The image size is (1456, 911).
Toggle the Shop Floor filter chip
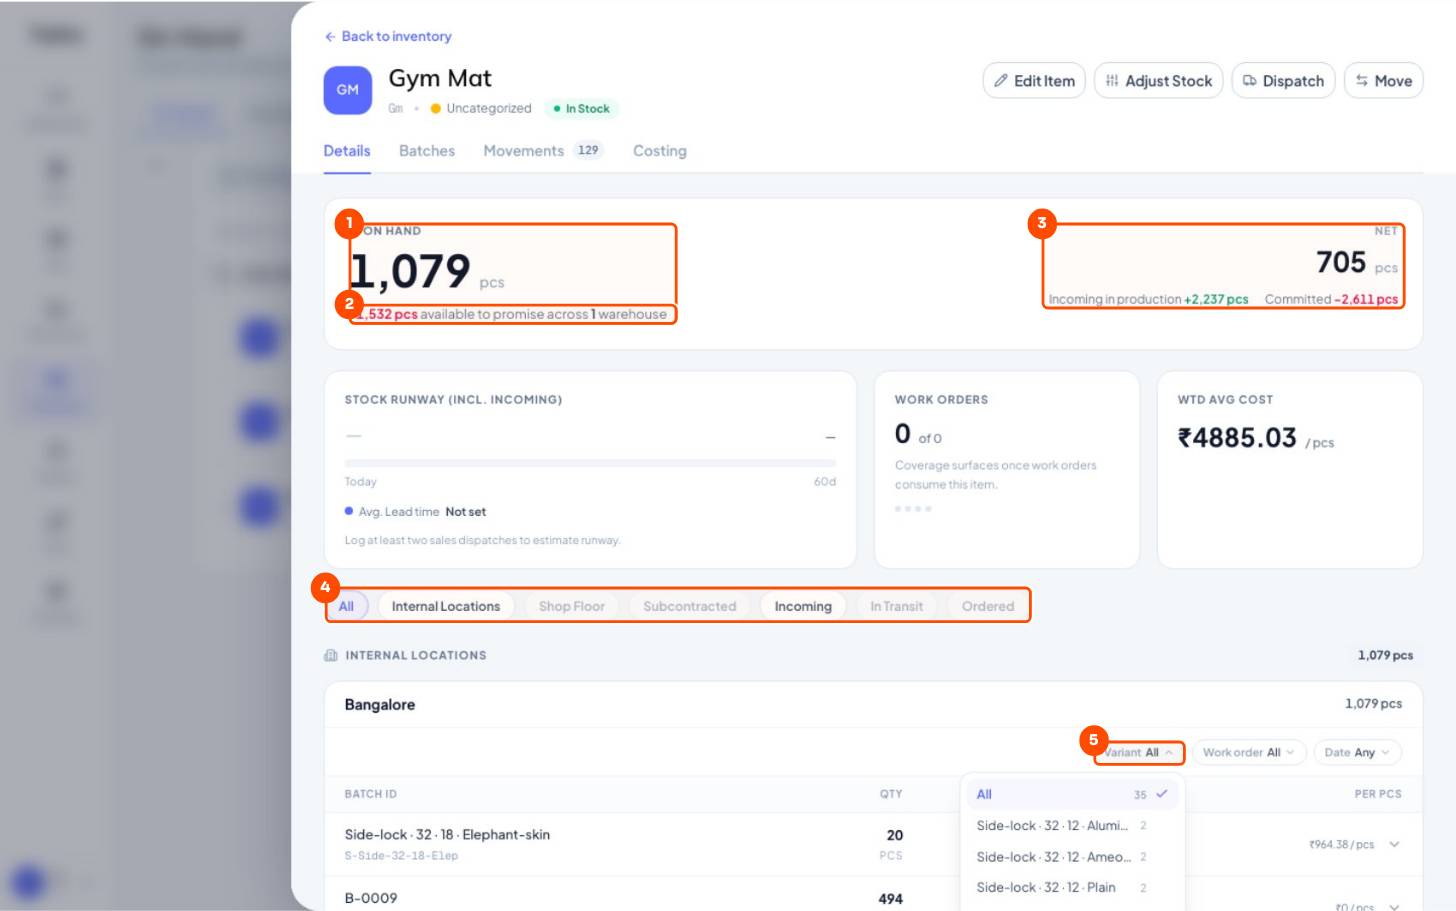572,606
